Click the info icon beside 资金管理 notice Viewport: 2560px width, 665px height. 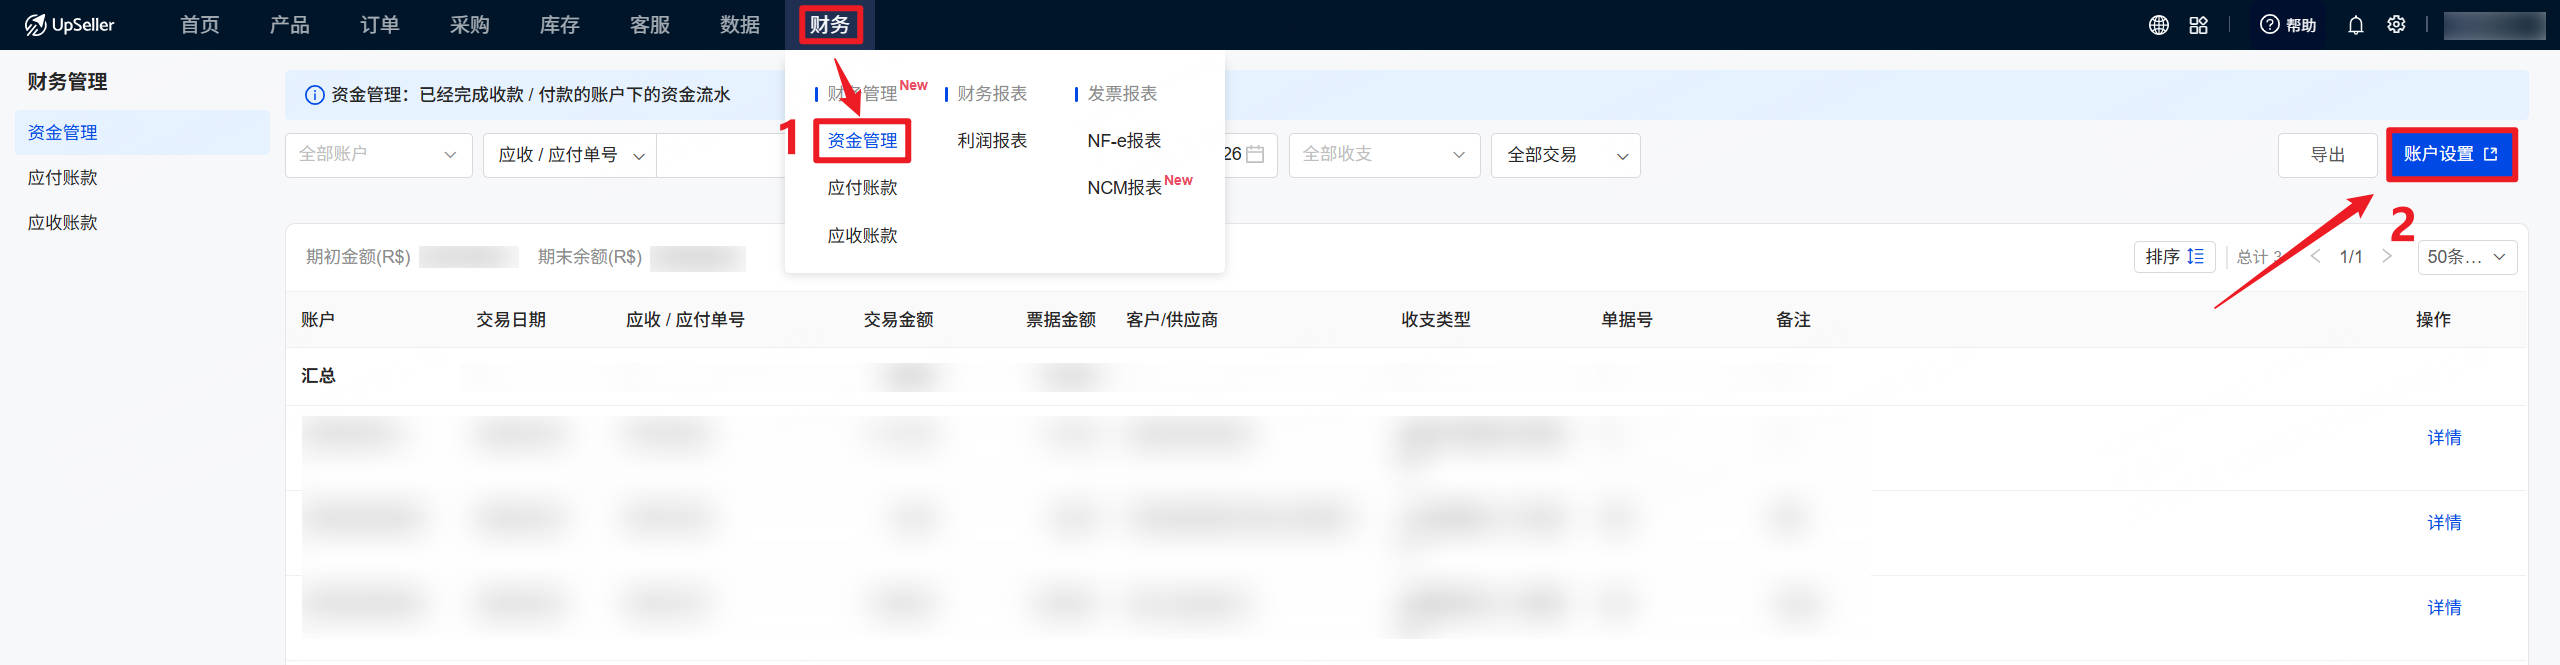coord(314,95)
